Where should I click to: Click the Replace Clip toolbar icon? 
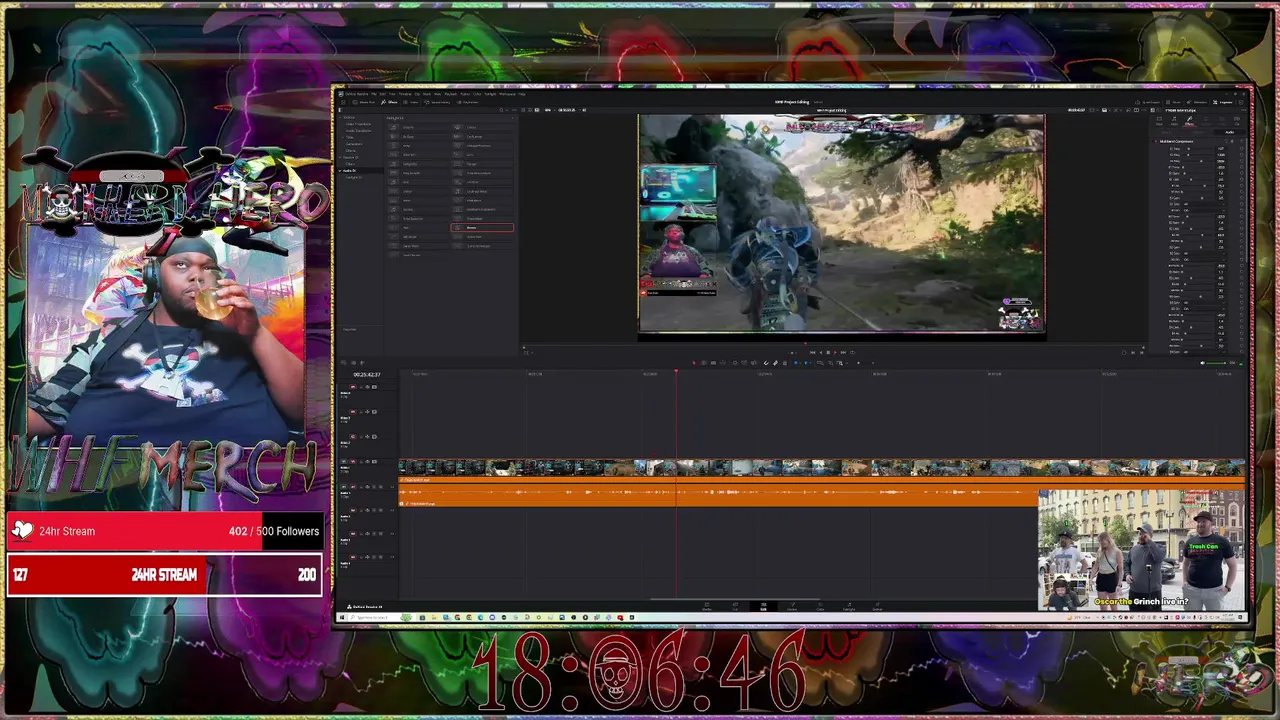click(753, 362)
